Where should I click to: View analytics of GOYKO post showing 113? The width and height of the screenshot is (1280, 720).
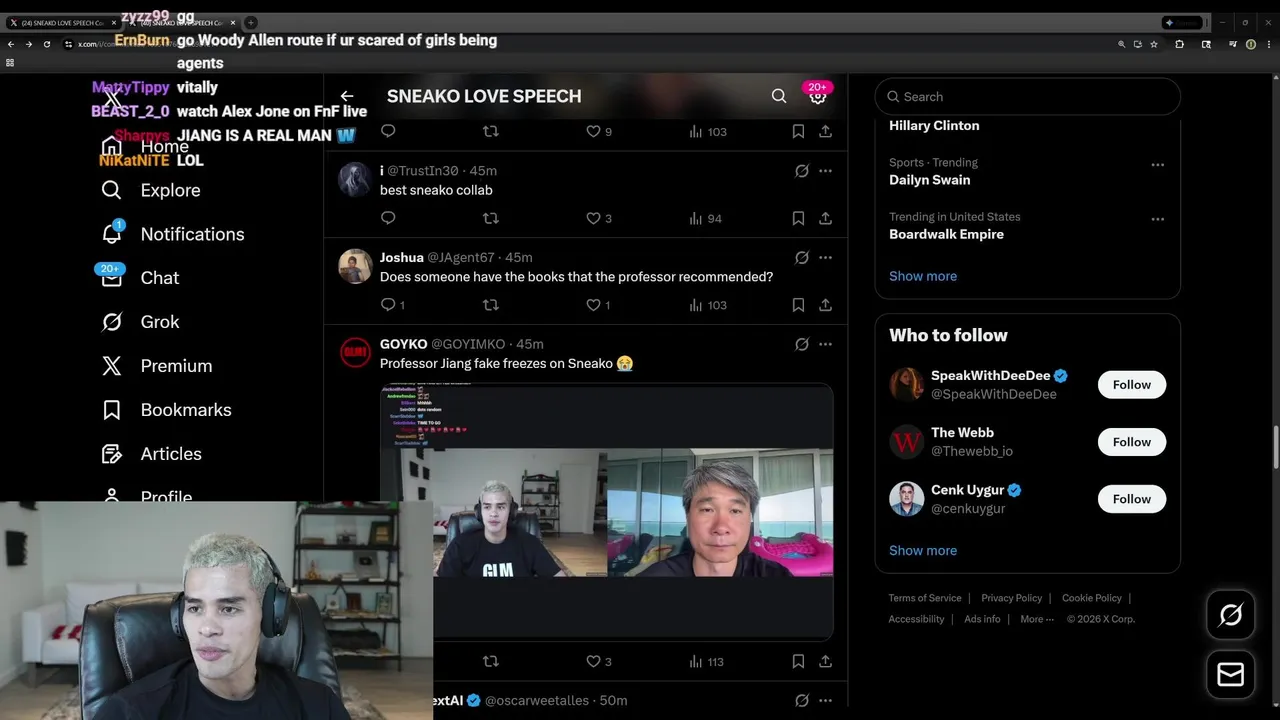coord(706,661)
